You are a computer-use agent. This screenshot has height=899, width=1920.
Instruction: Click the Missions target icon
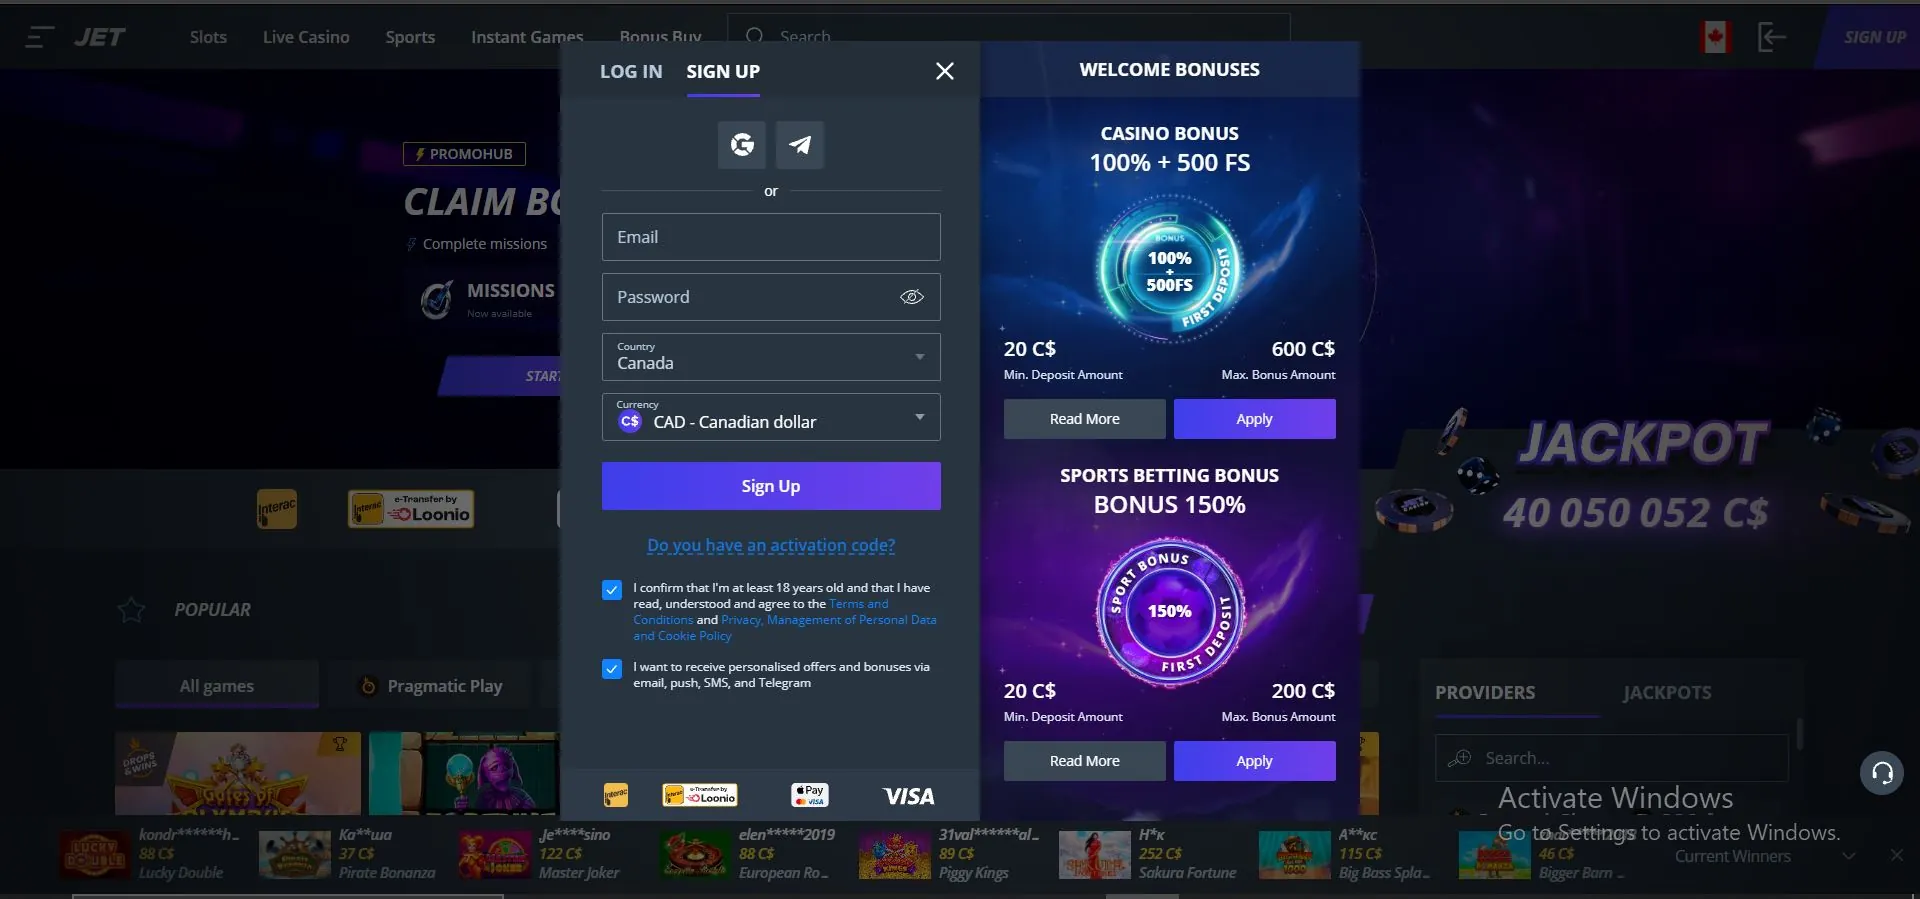pos(437,298)
